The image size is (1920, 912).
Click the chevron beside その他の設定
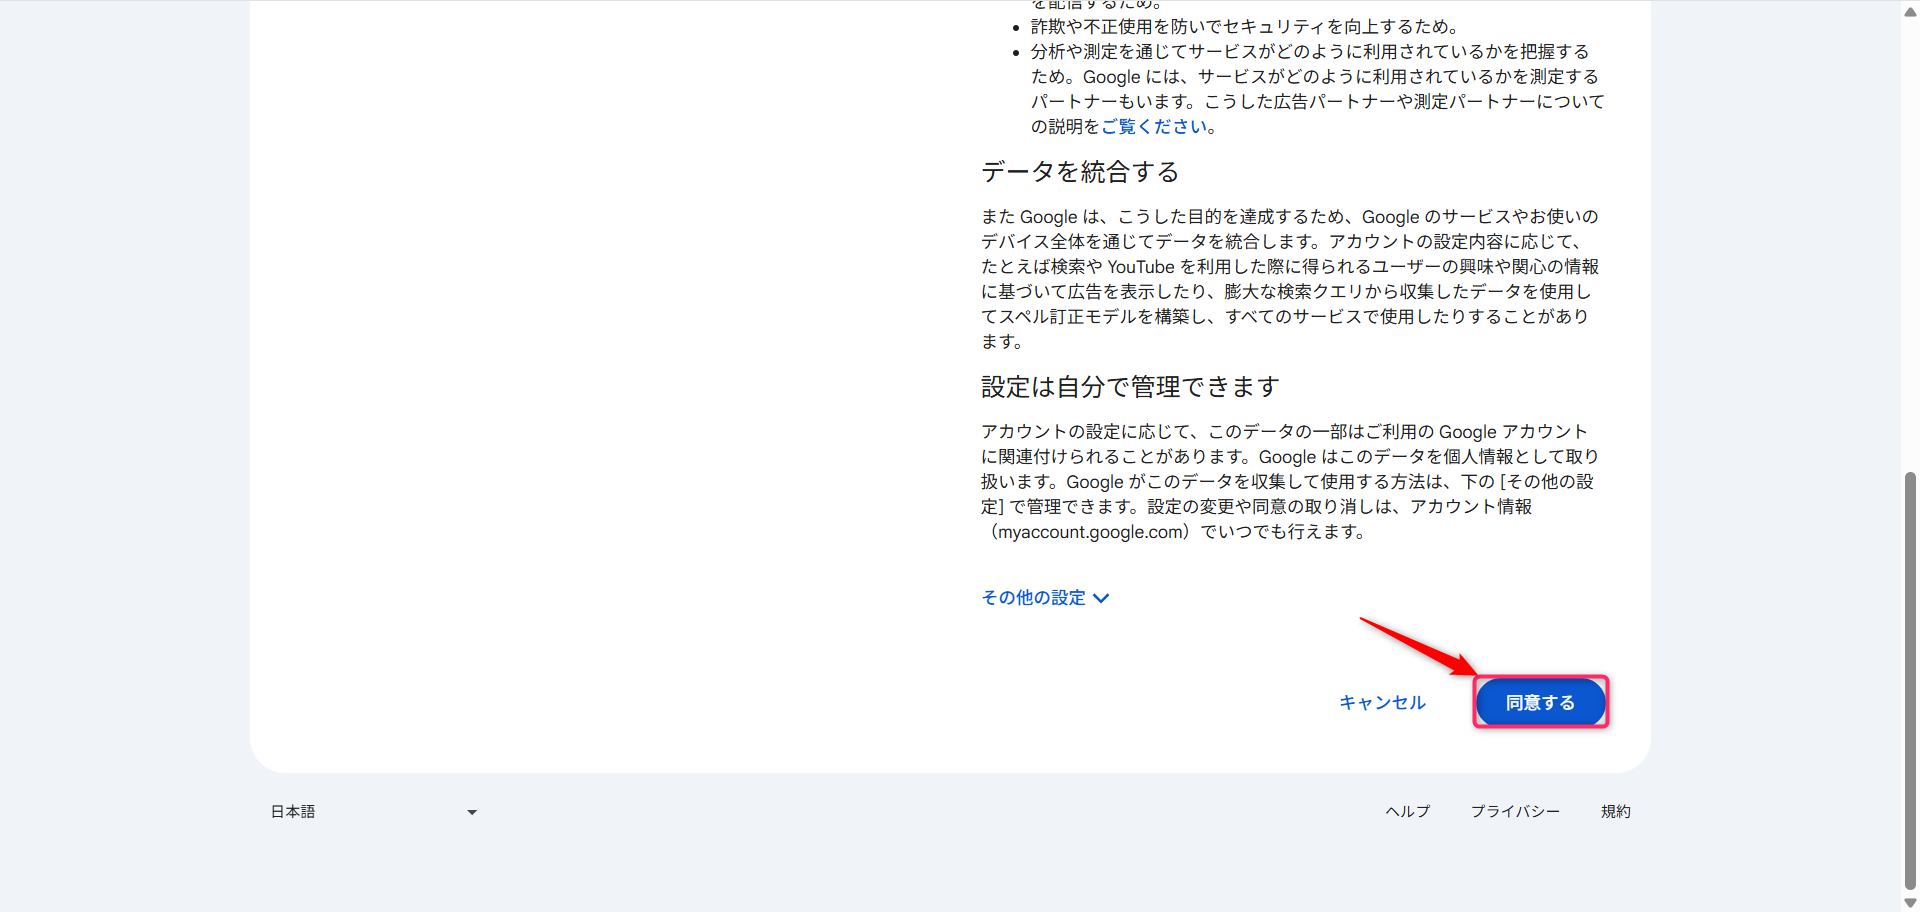pyautogui.click(x=1101, y=597)
